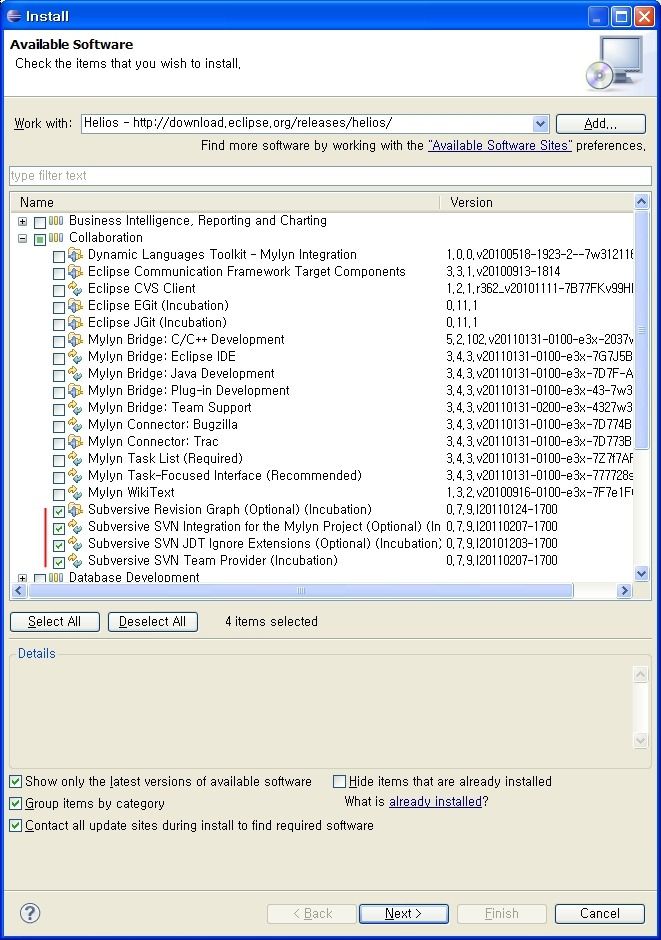
Task: Open help with the question mark icon
Action: [x=30, y=913]
